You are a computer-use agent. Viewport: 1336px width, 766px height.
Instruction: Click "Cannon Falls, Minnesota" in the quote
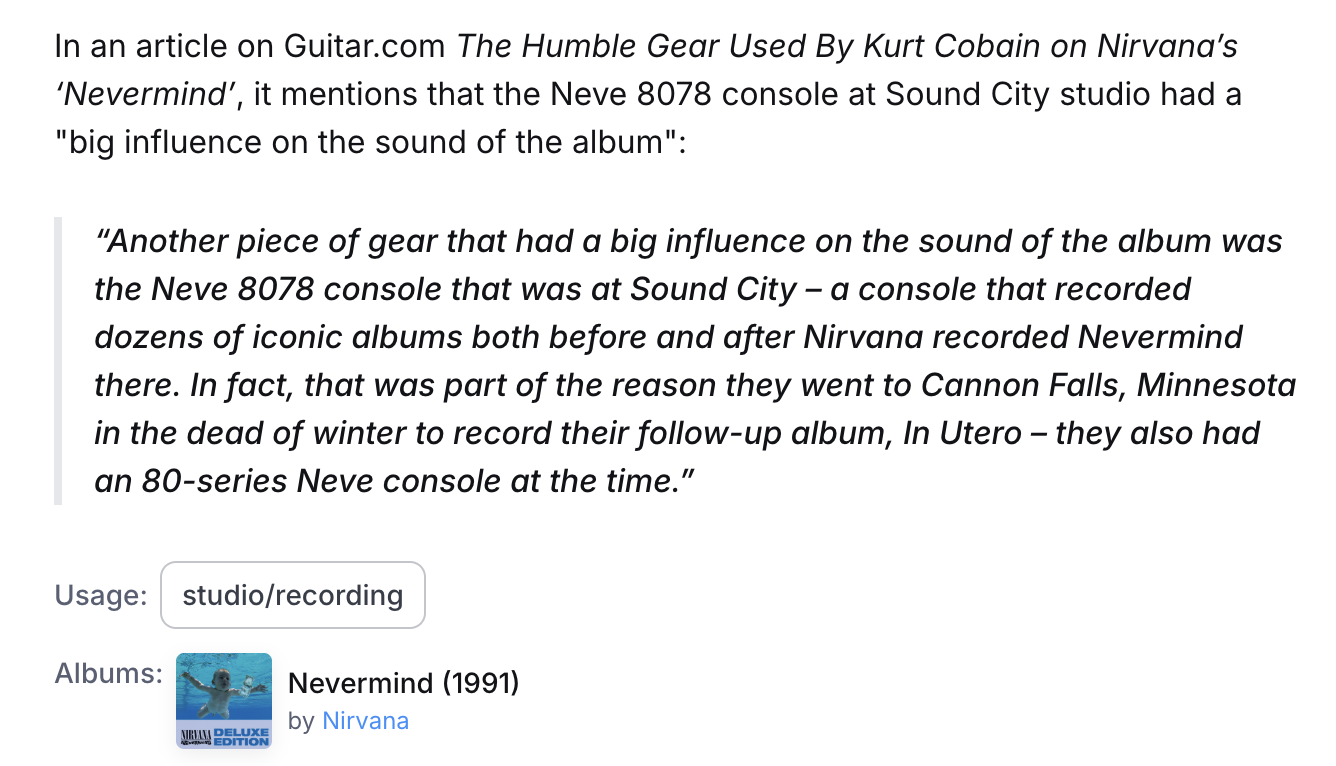[x=1108, y=385]
